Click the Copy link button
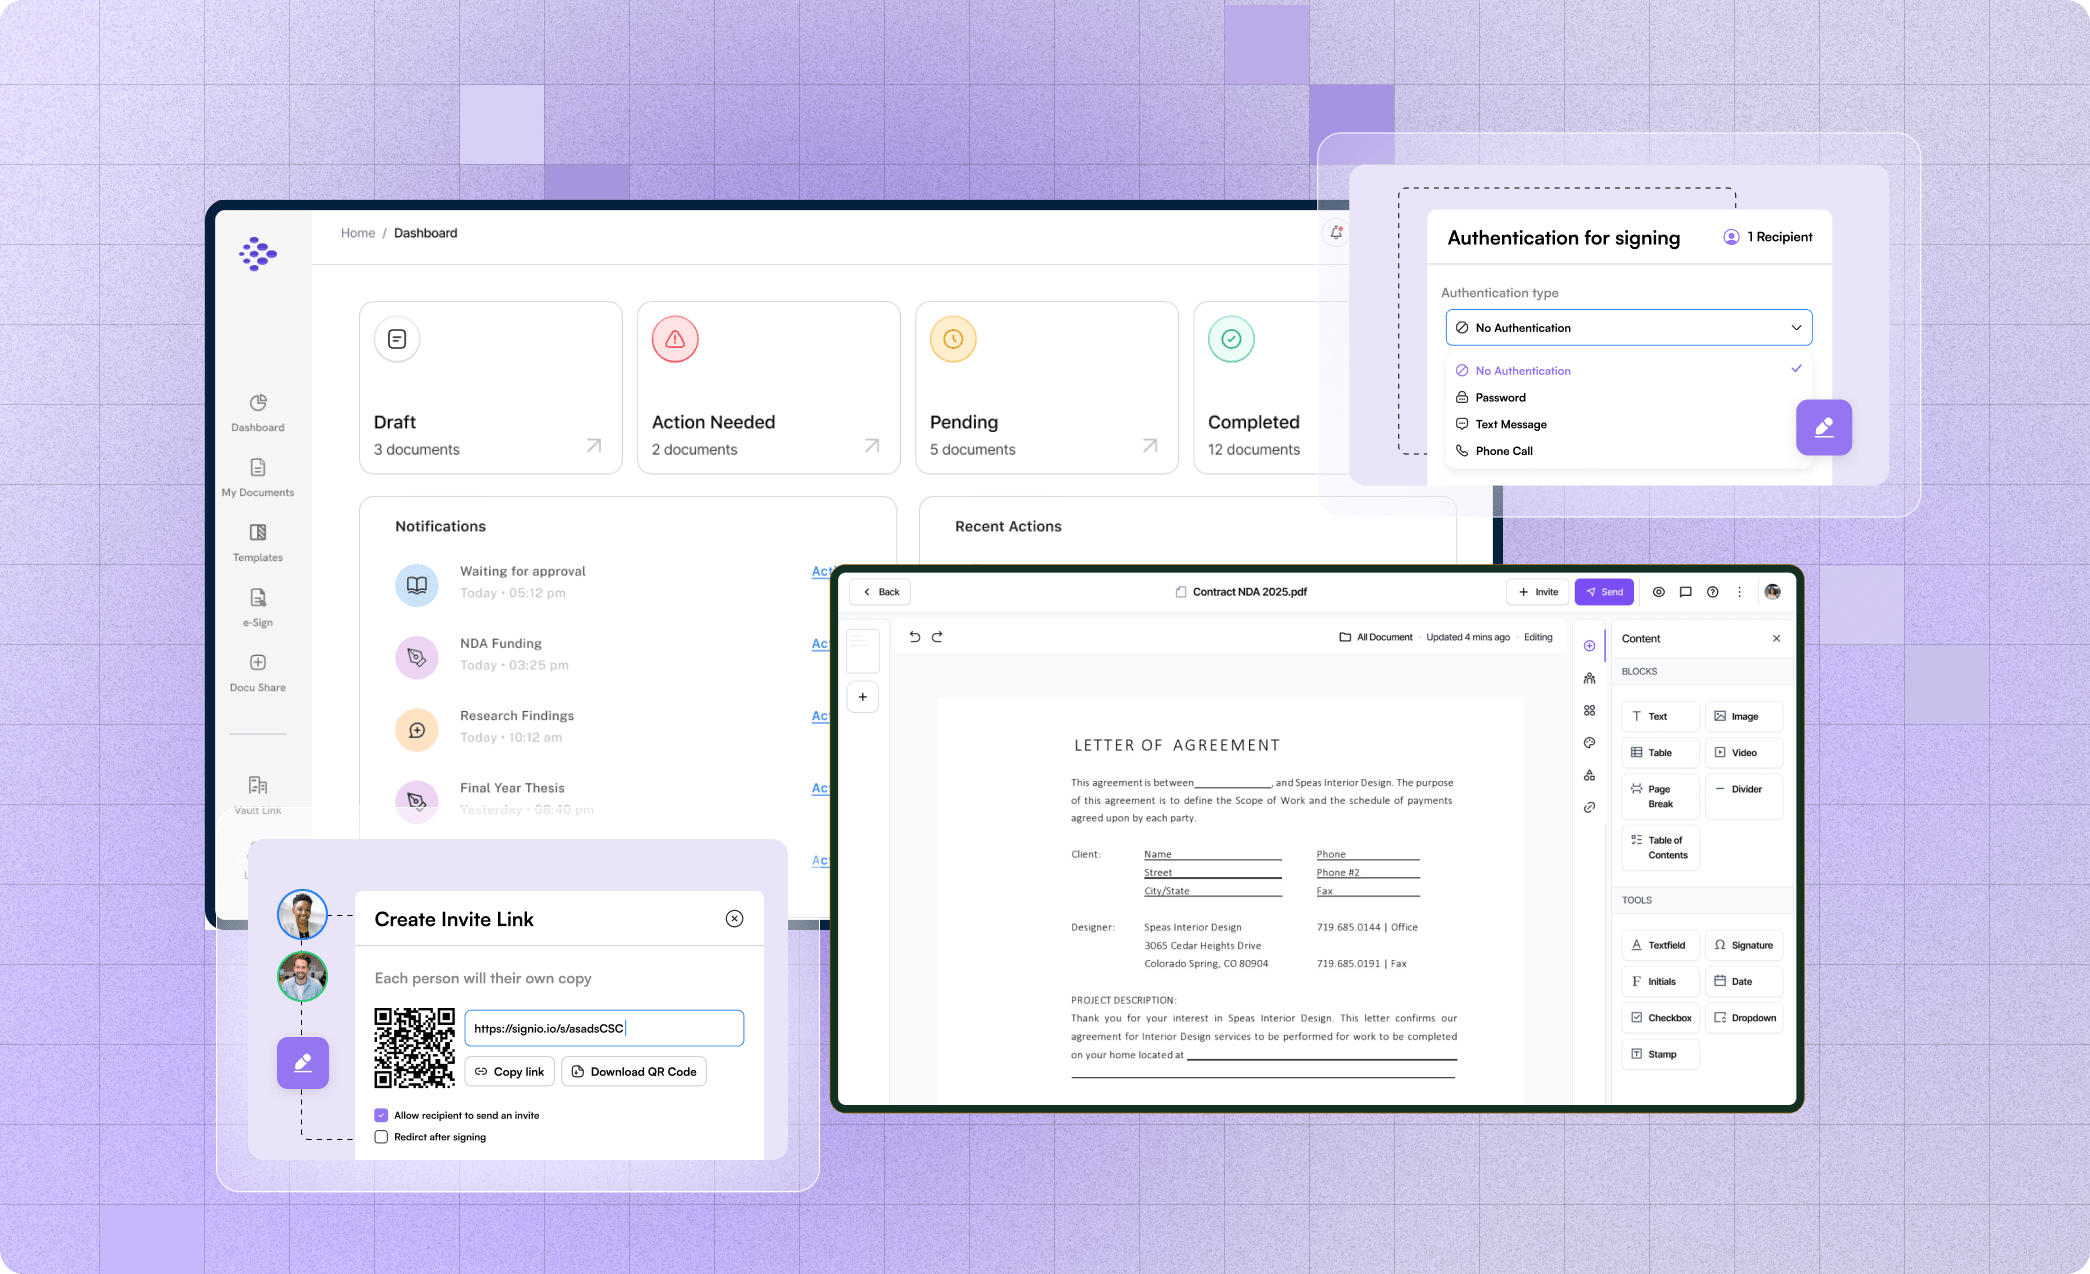The image size is (2090, 1274). click(510, 1072)
